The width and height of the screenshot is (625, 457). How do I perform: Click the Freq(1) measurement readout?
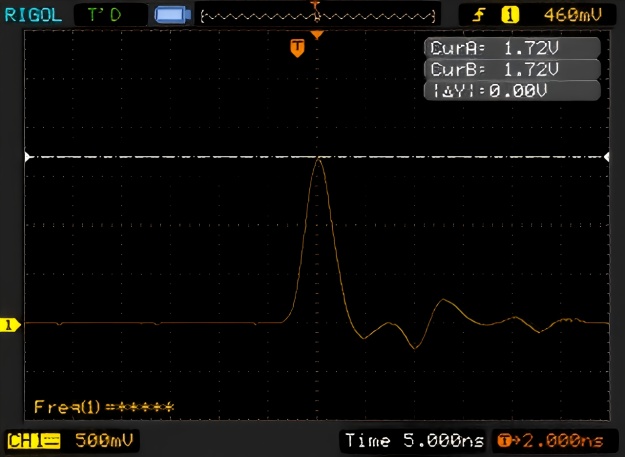pos(103,407)
